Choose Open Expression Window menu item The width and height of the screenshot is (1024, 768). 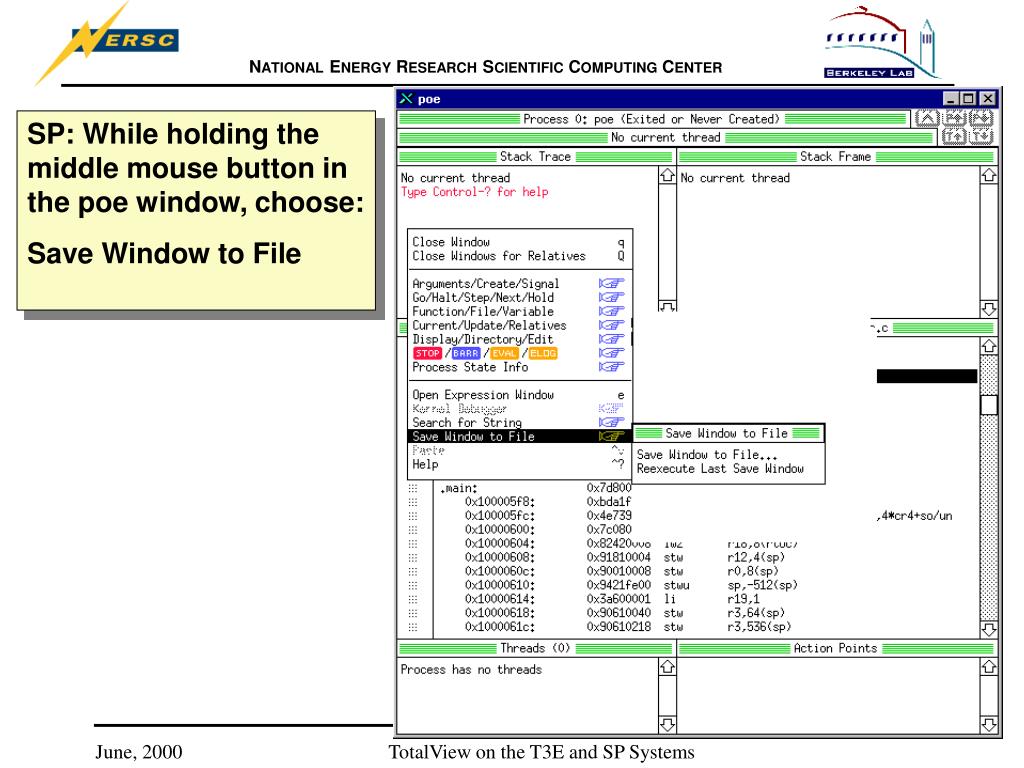(x=519, y=395)
